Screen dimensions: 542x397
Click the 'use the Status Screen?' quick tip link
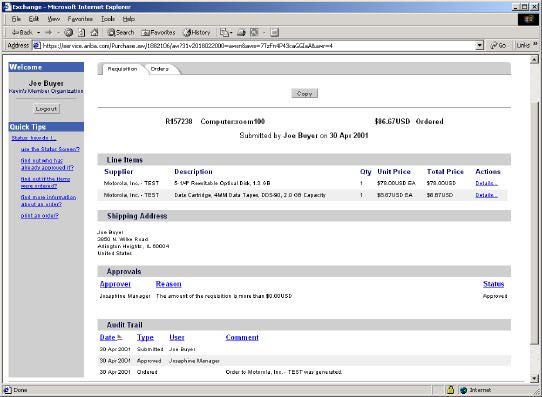(50, 149)
